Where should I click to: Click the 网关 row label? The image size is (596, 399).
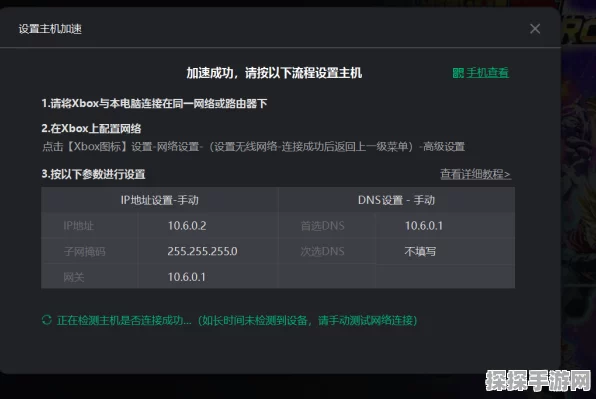coord(73,277)
